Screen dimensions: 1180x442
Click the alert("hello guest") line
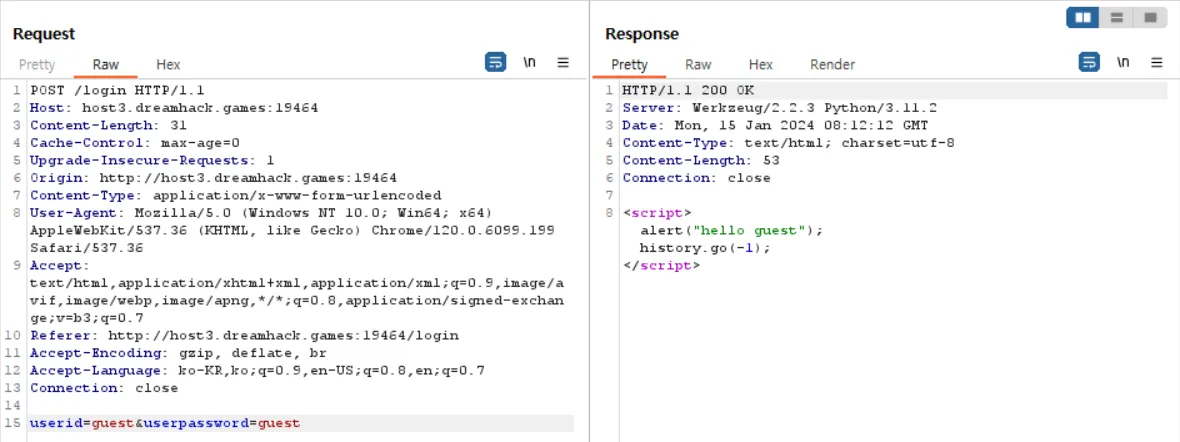pyautogui.click(x=732, y=230)
